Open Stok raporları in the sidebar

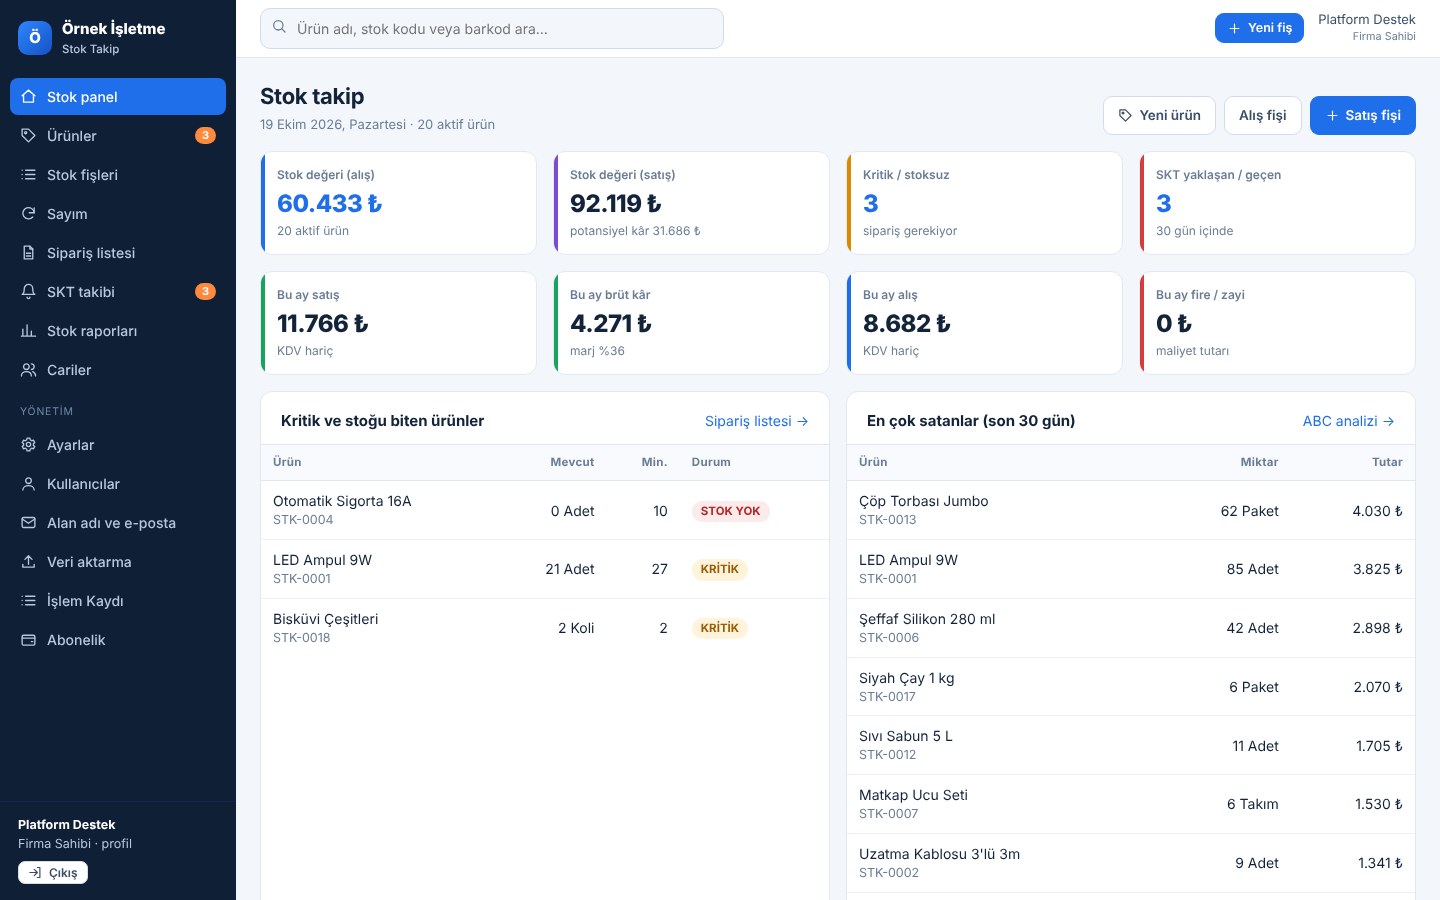[118, 331]
